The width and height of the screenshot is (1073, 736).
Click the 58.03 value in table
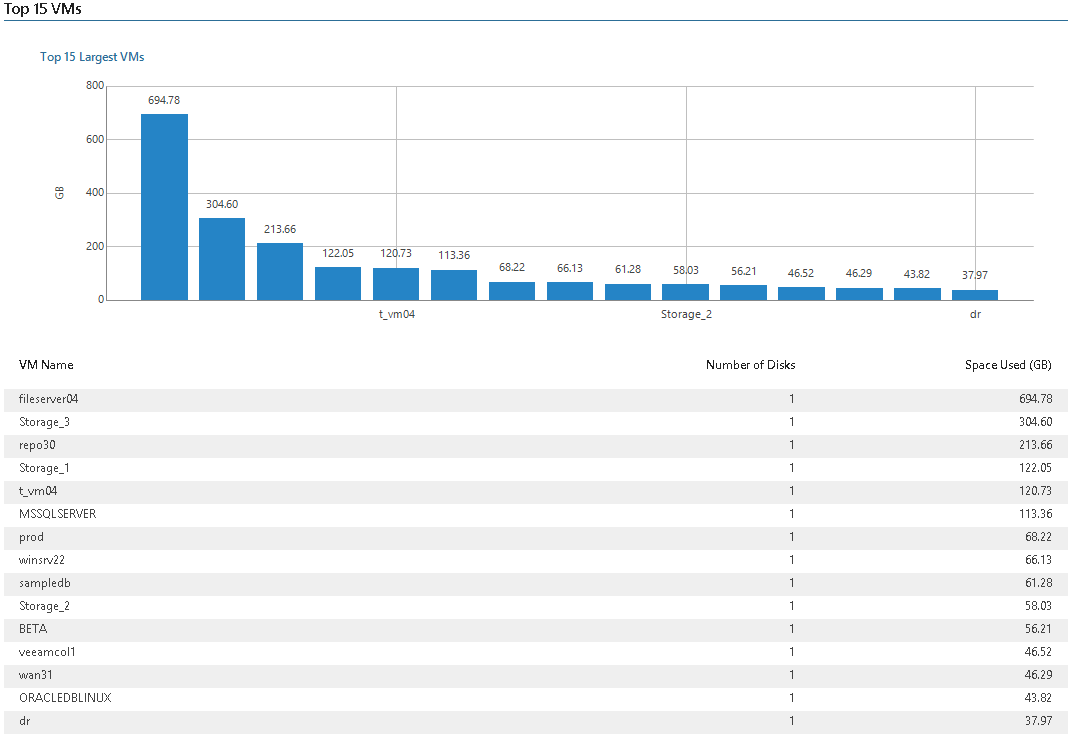(1038, 606)
